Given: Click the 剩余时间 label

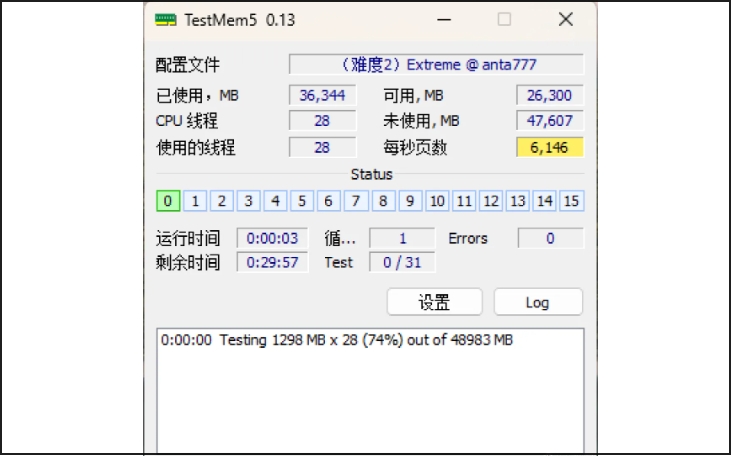Looking at the screenshot, I should click(x=188, y=263).
